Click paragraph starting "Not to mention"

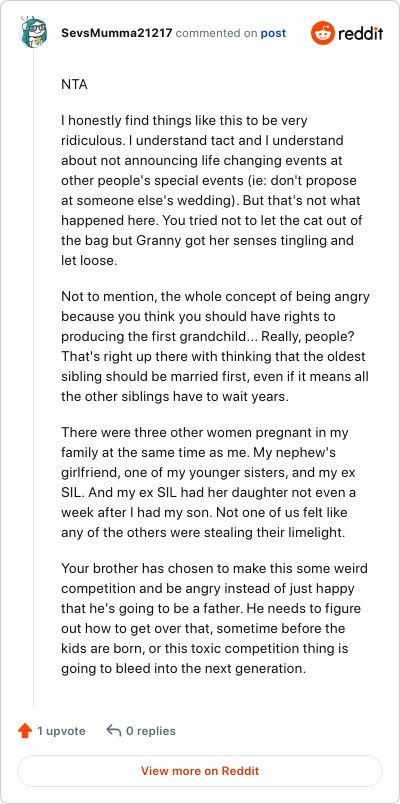pos(215,347)
